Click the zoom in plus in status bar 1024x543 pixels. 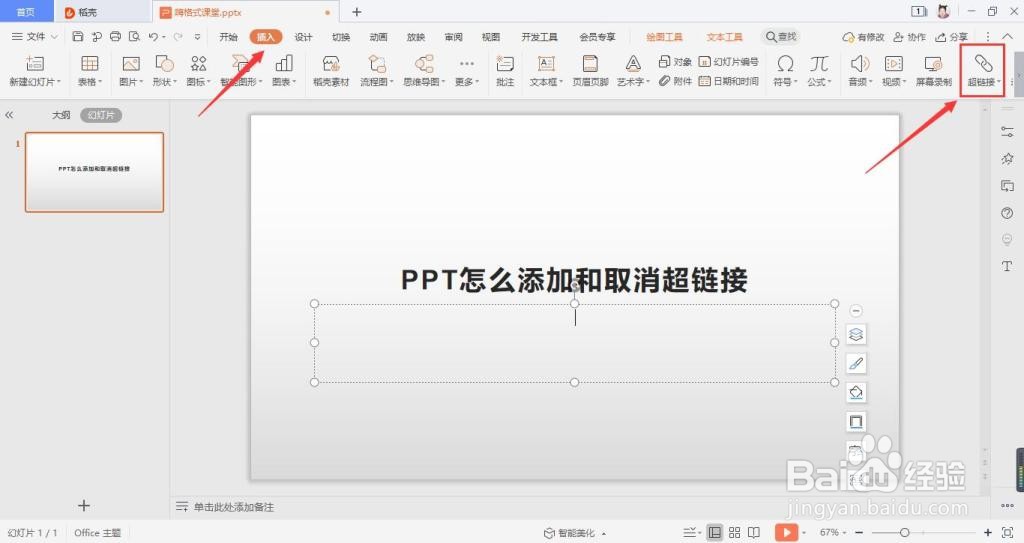(987, 533)
